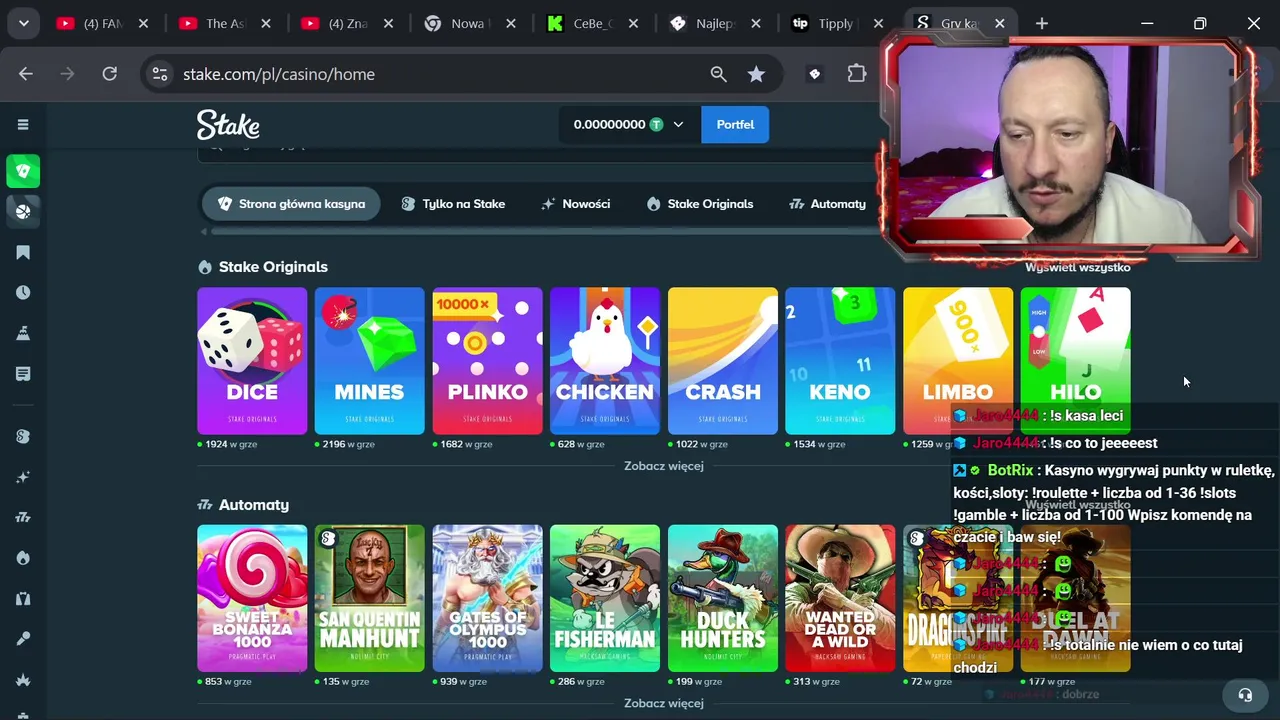Open live support headset icon
Image resolution: width=1280 pixels, height=720 pixels.
pyautogui.click(x=1245, y=695)
